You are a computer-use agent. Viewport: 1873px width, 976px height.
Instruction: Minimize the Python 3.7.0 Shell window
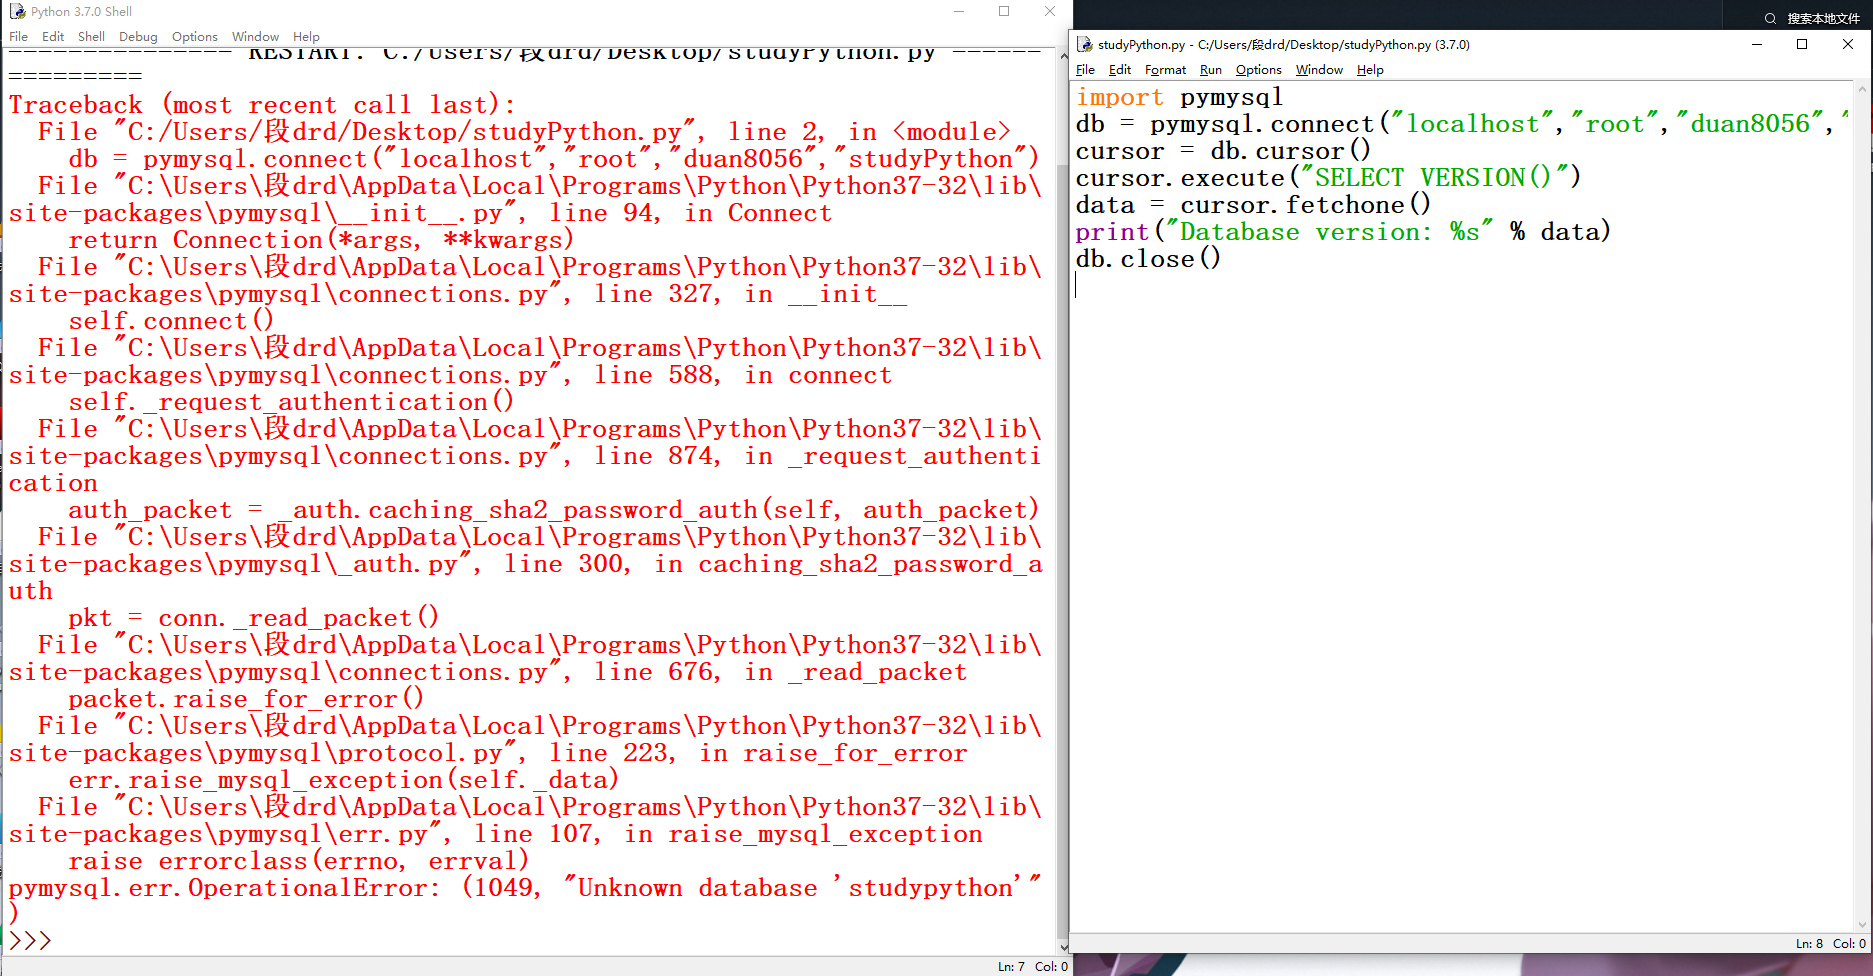coord(959,12)
